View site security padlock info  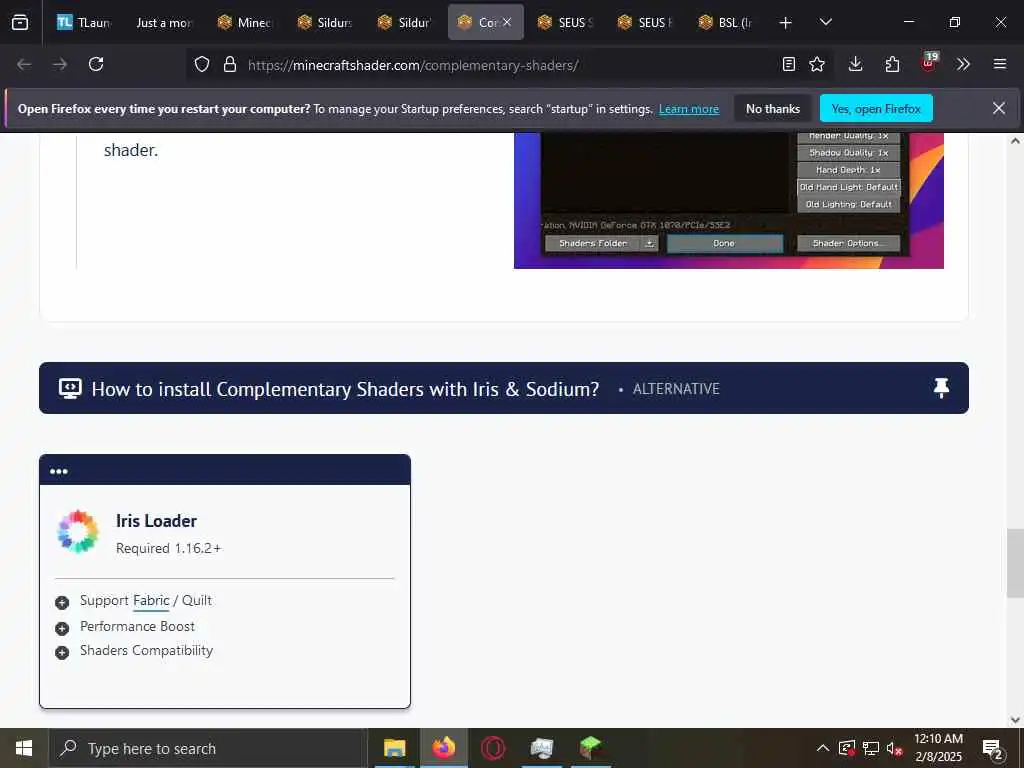pos(230,64)
